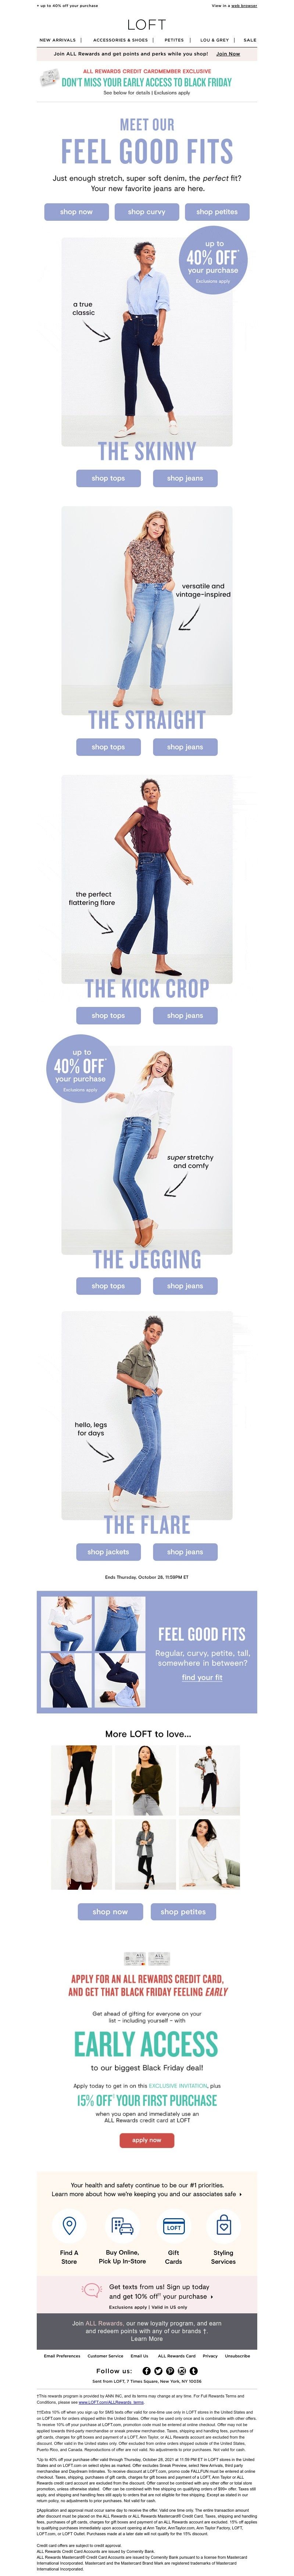Click the Unsubscribe footer link
Image resolution: width=294 pixels, height=2576 pixels.
[x=238, y=2355]
